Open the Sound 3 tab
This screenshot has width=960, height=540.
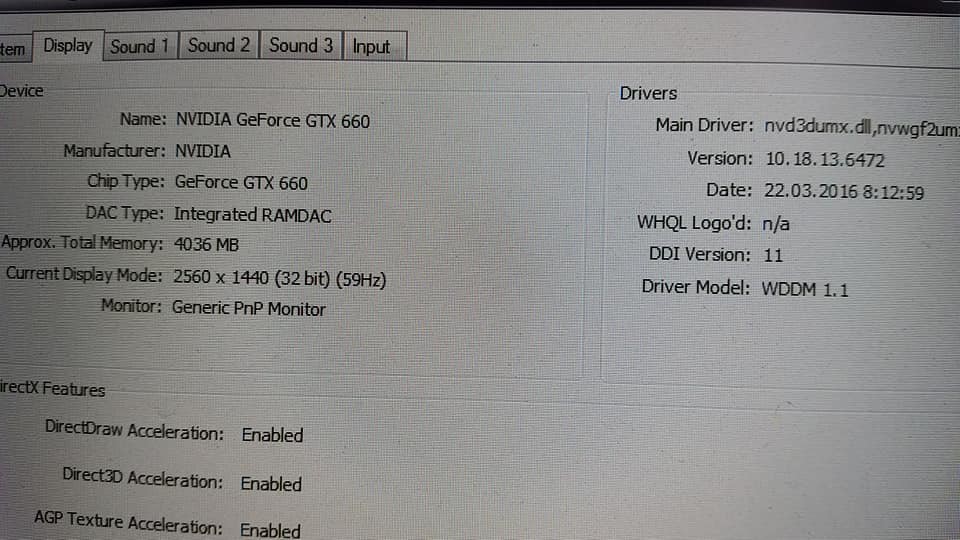click(301, 45)
